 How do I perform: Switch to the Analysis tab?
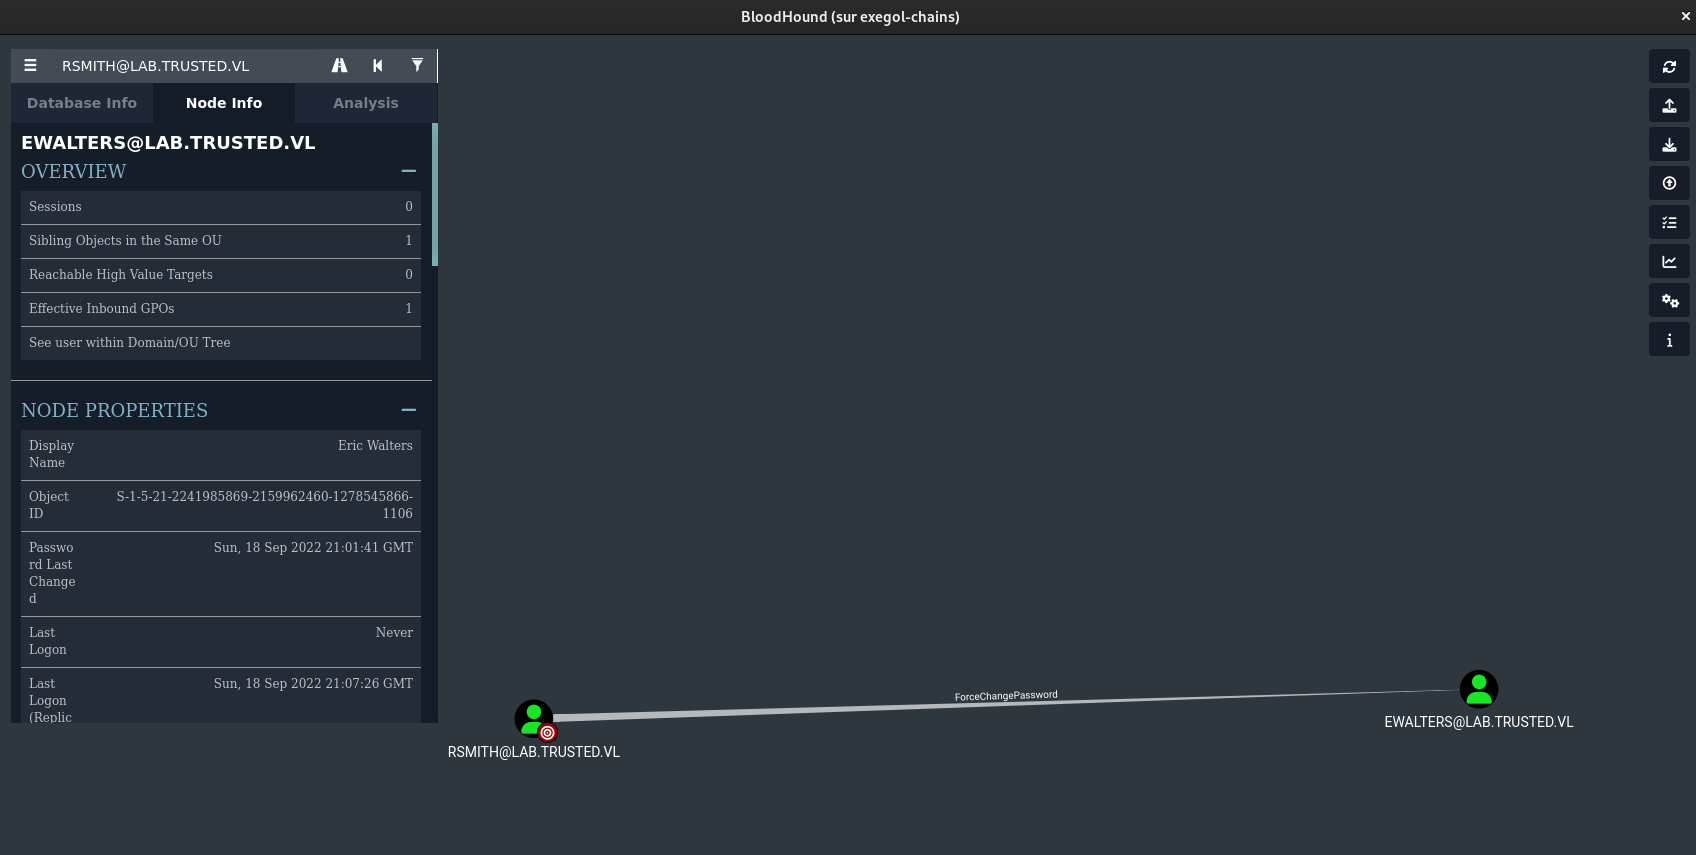tap(365, 103)
